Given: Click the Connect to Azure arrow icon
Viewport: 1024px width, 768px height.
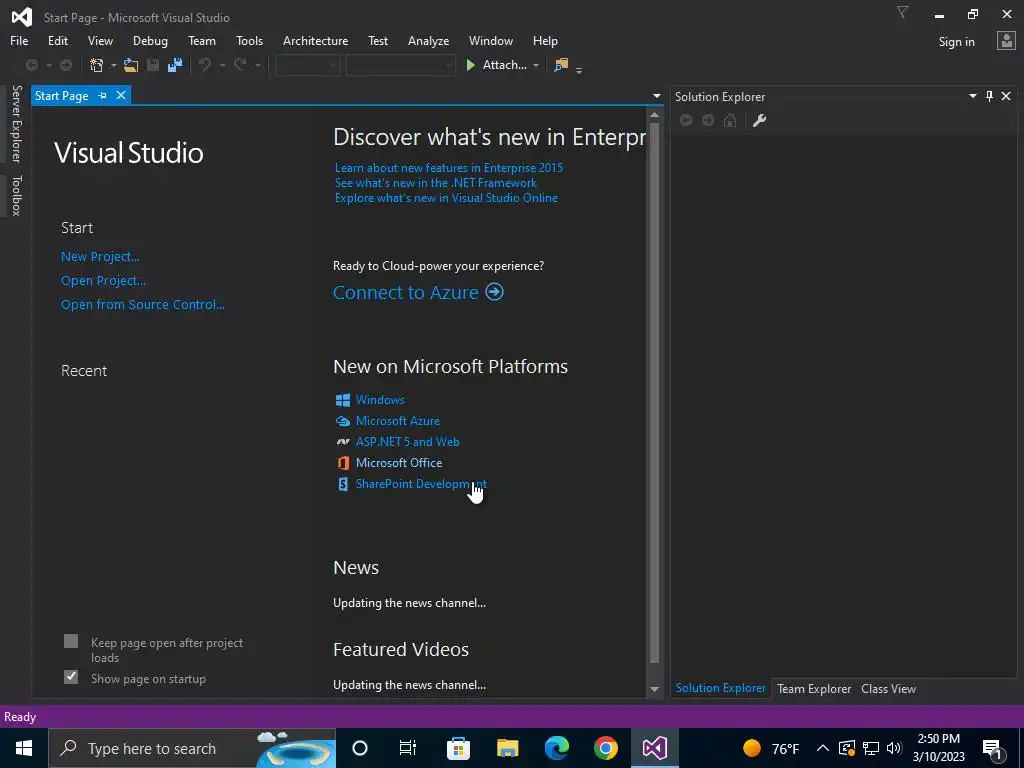Looking at the screenshot, I should point(494,291).
